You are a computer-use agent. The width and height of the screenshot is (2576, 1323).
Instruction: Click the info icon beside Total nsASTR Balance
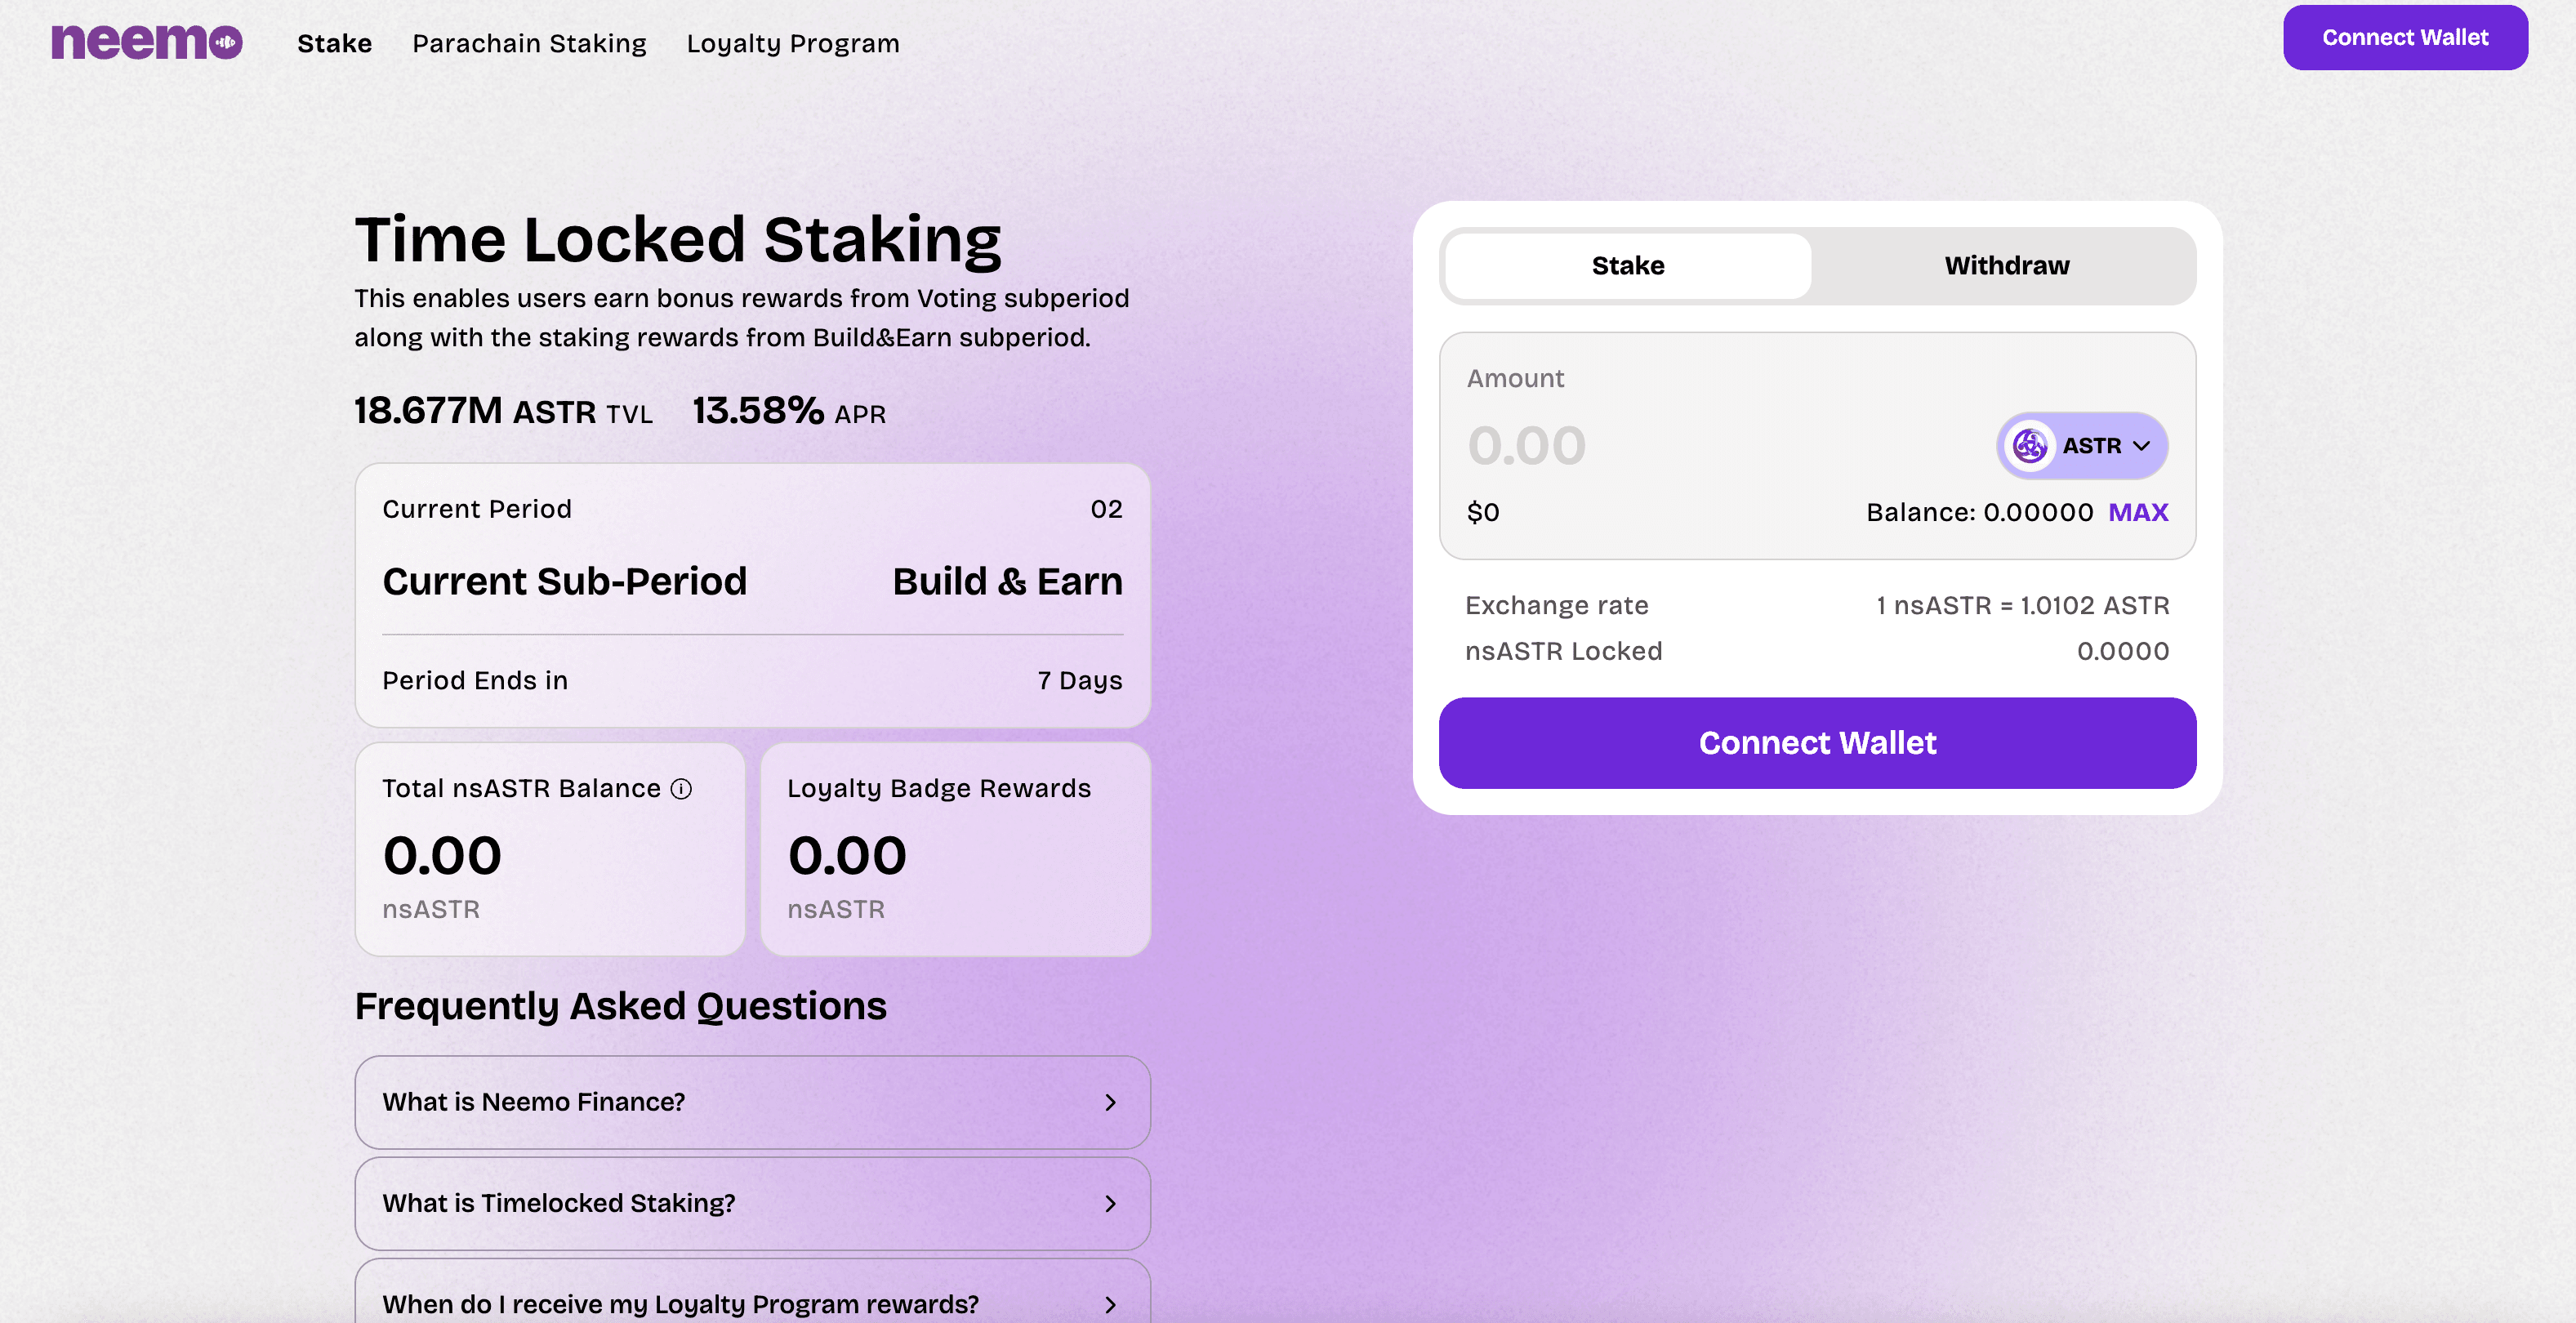click(681, 789)
